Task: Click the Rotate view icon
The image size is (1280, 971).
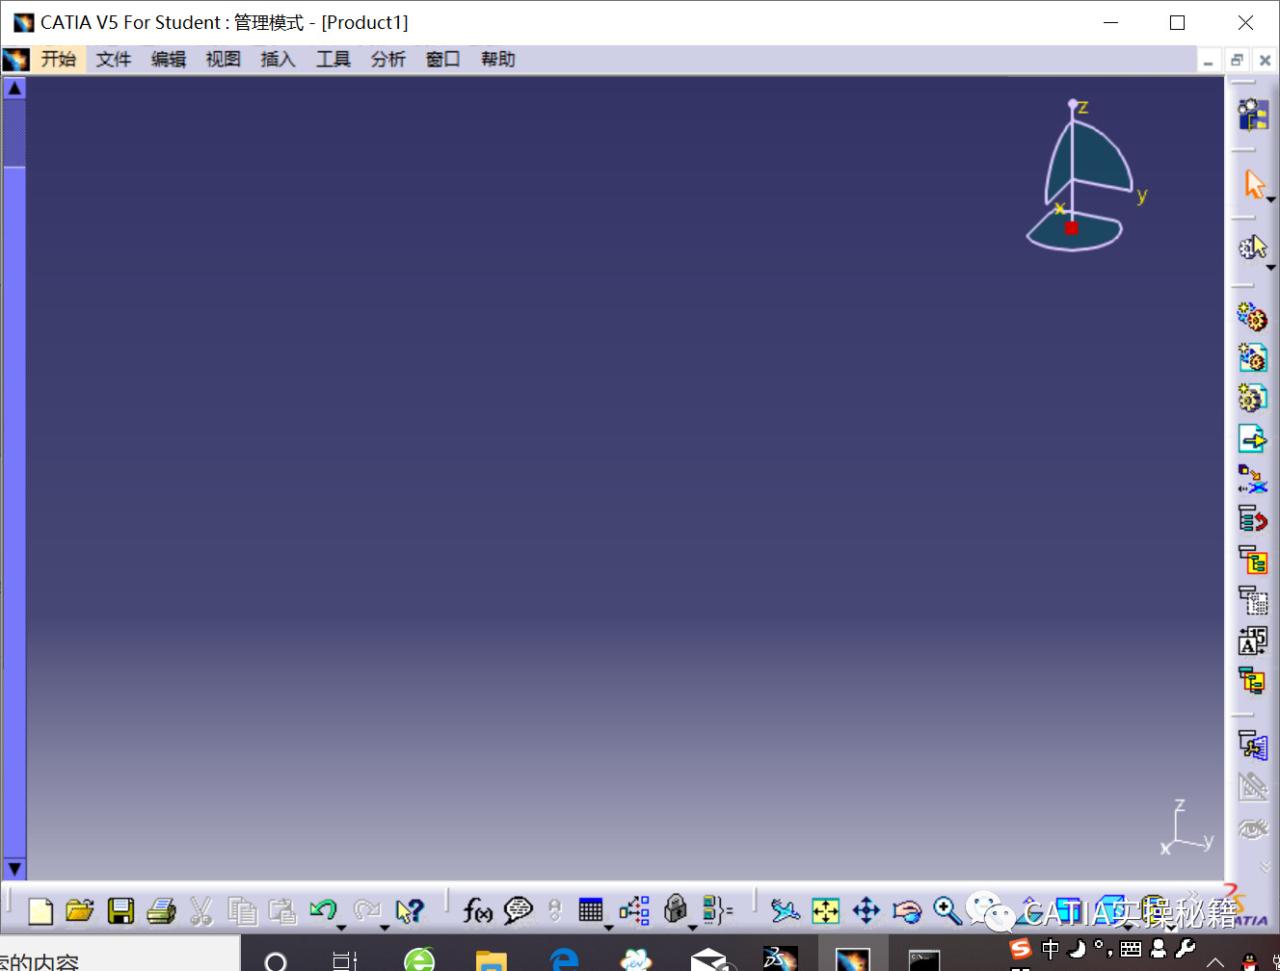Action: click(907, 911)
